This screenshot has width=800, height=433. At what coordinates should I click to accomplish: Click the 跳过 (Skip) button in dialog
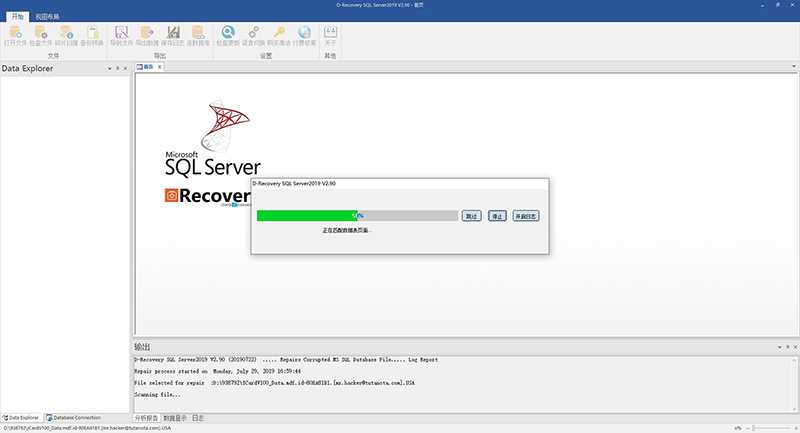pyautogui.click(x=471, y=216)
